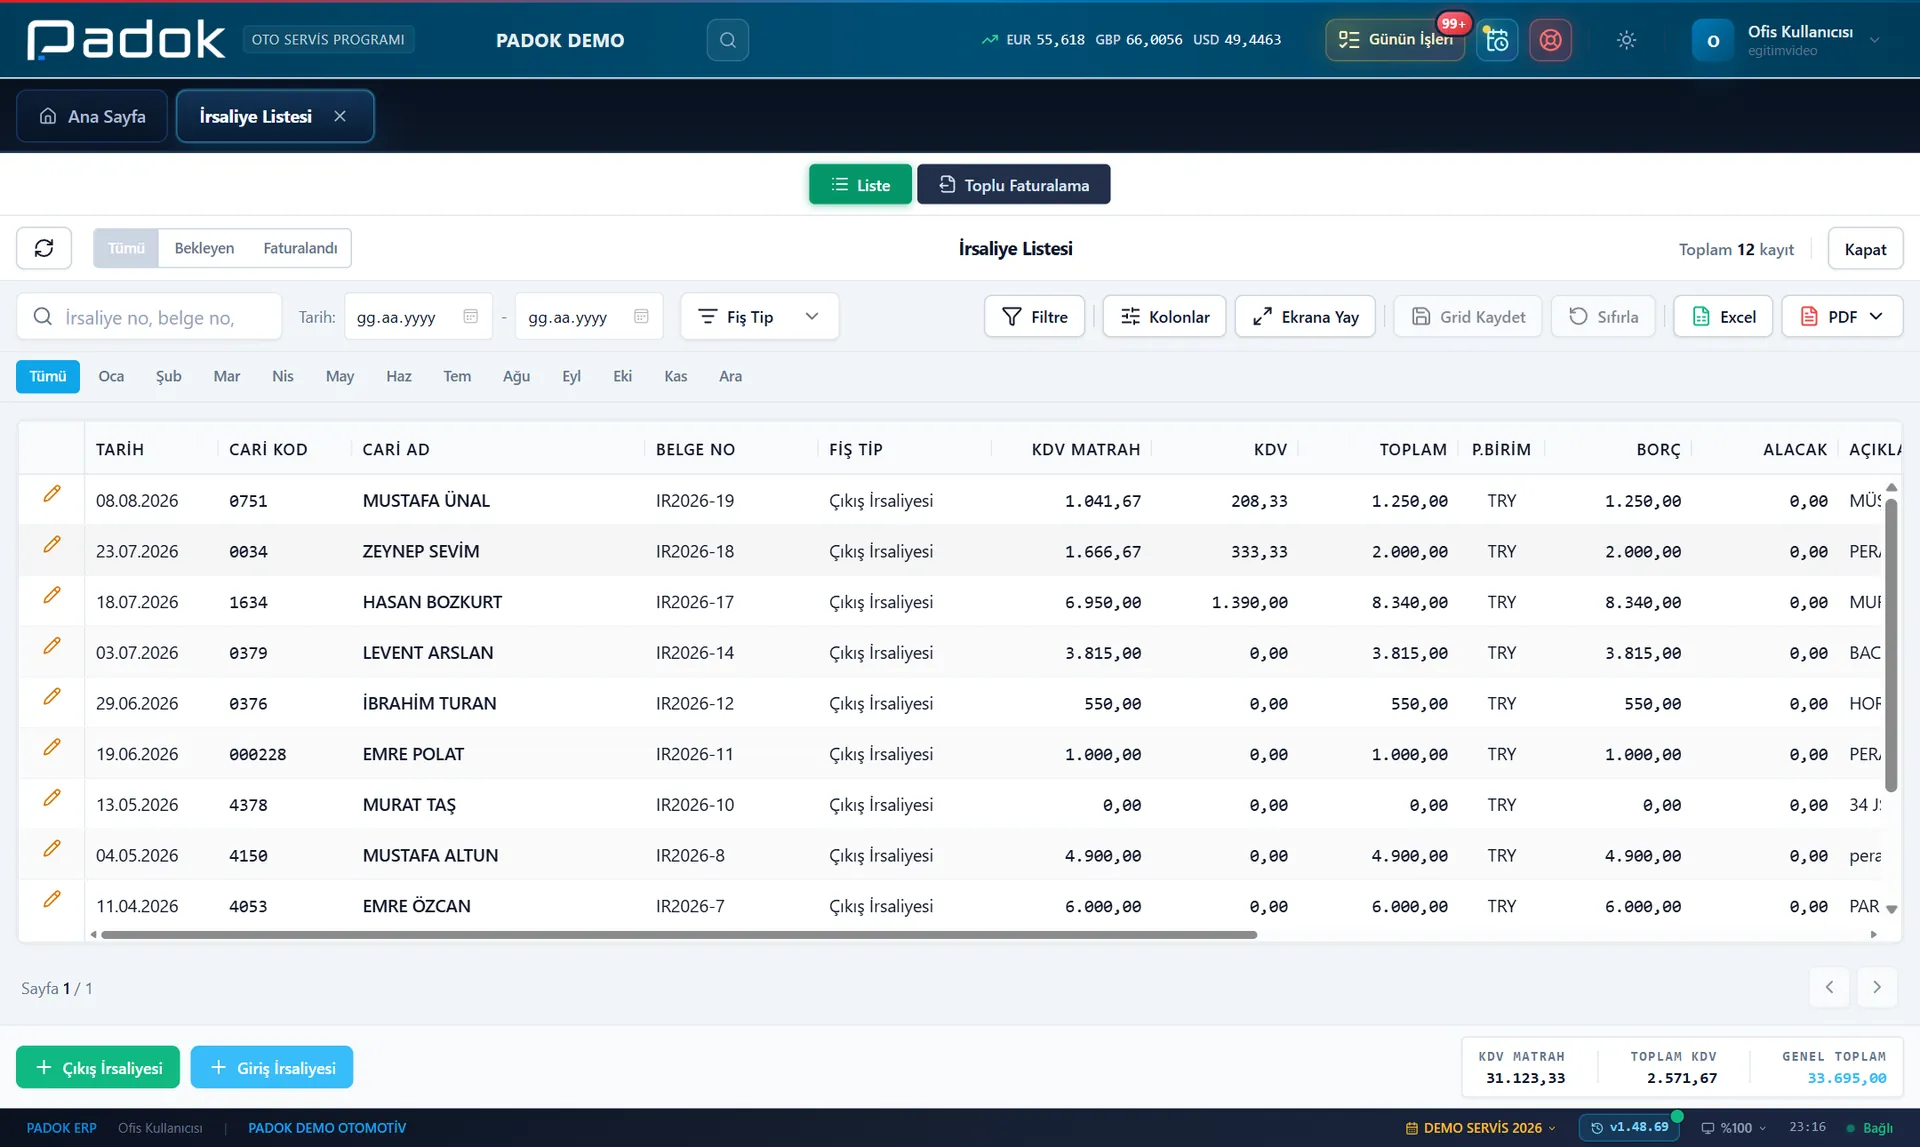Open the Ofis Kullanıcısı user menu
This screenshot has height=1147, width=1920.
click(1787, 40)
